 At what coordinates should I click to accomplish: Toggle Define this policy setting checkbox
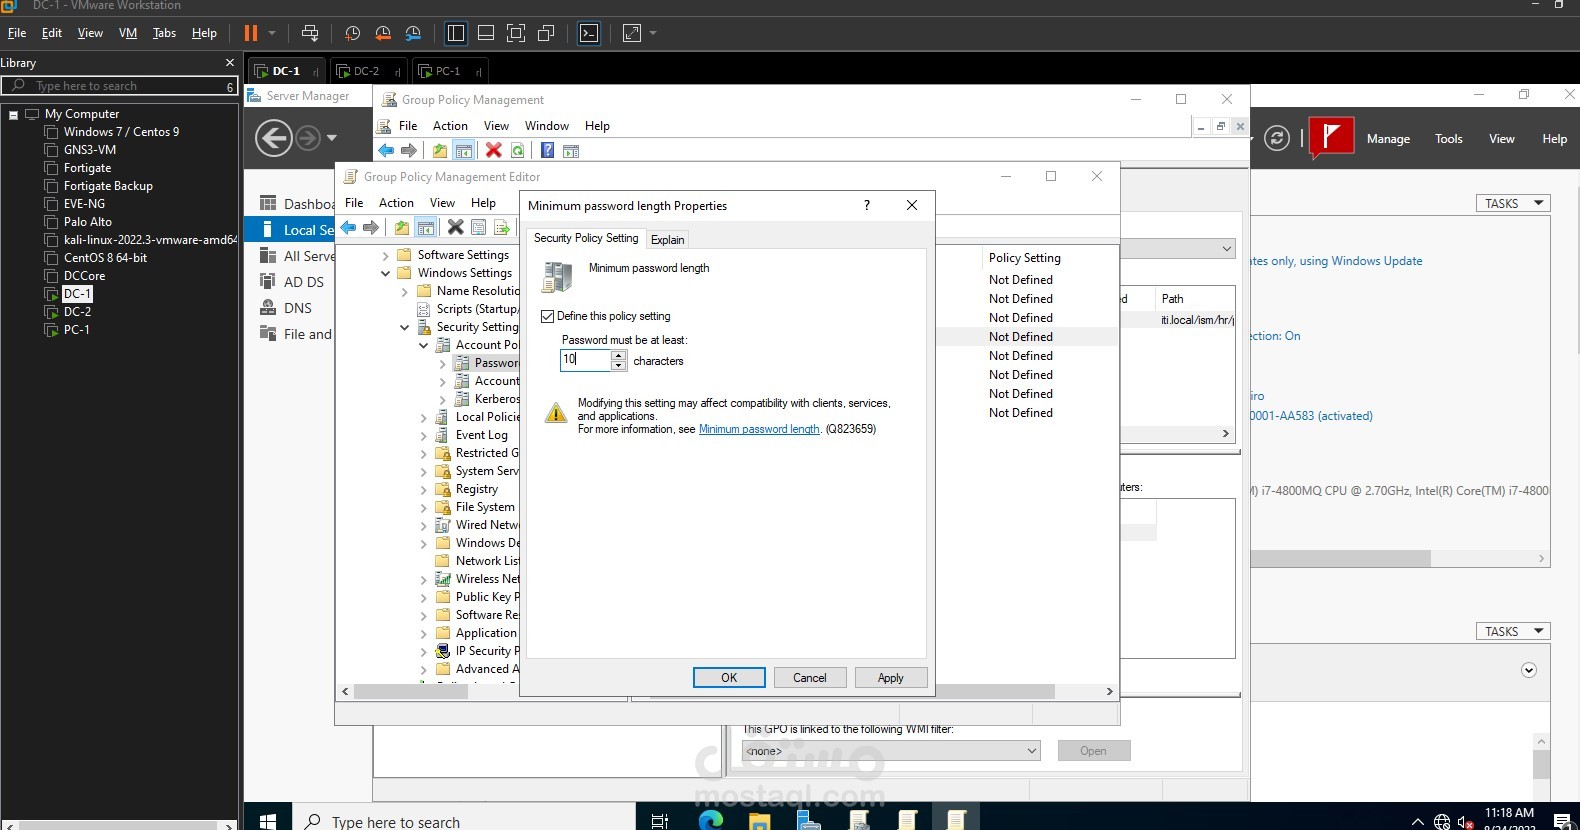click(547, 316)
